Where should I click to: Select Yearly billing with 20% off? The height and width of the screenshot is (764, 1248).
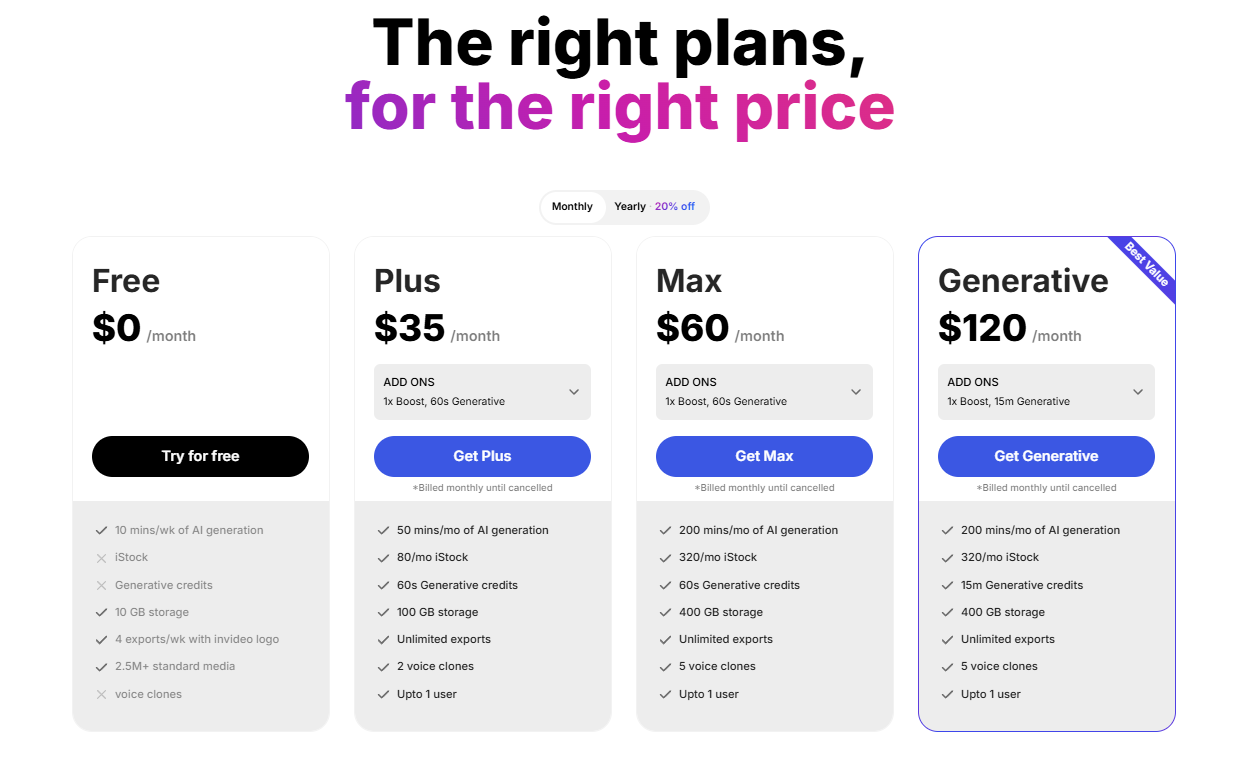click(654, 207)
